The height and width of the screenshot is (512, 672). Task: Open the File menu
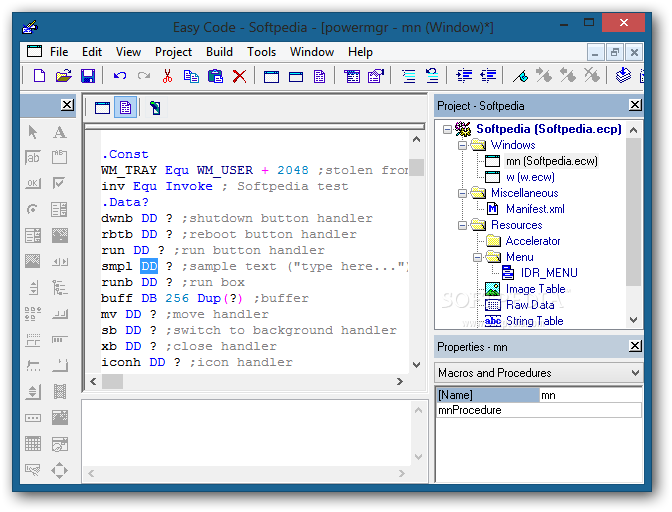tap(59, 52)
